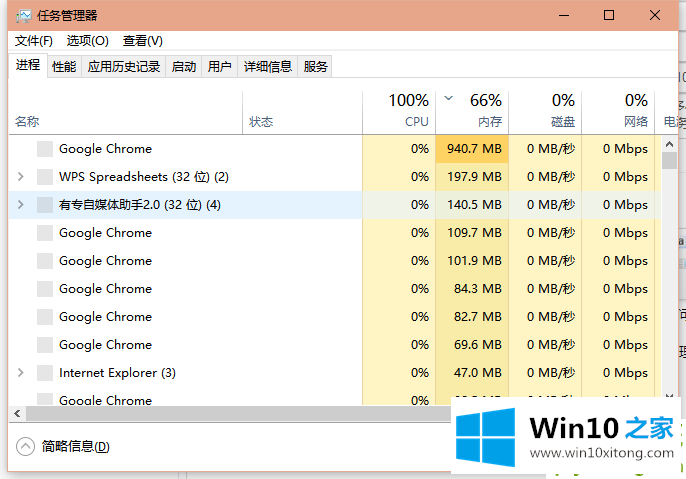
Task: Select the 140.5 MB memory cell
Action: pyautogui.click(x=472, y=205)
